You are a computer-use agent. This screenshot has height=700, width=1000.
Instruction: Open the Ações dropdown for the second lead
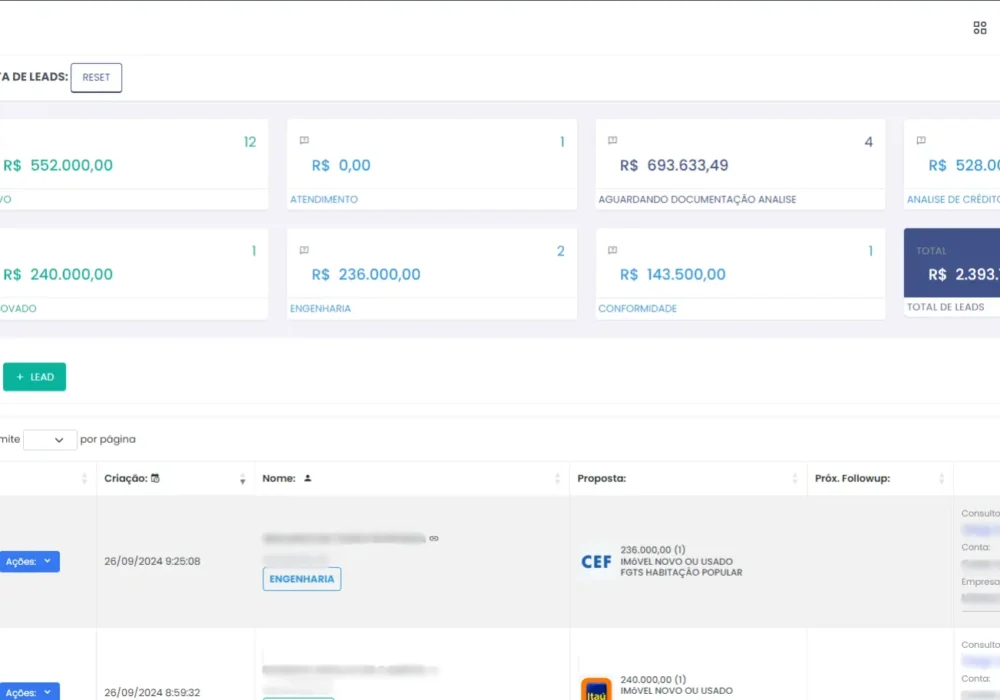[29, 691]
